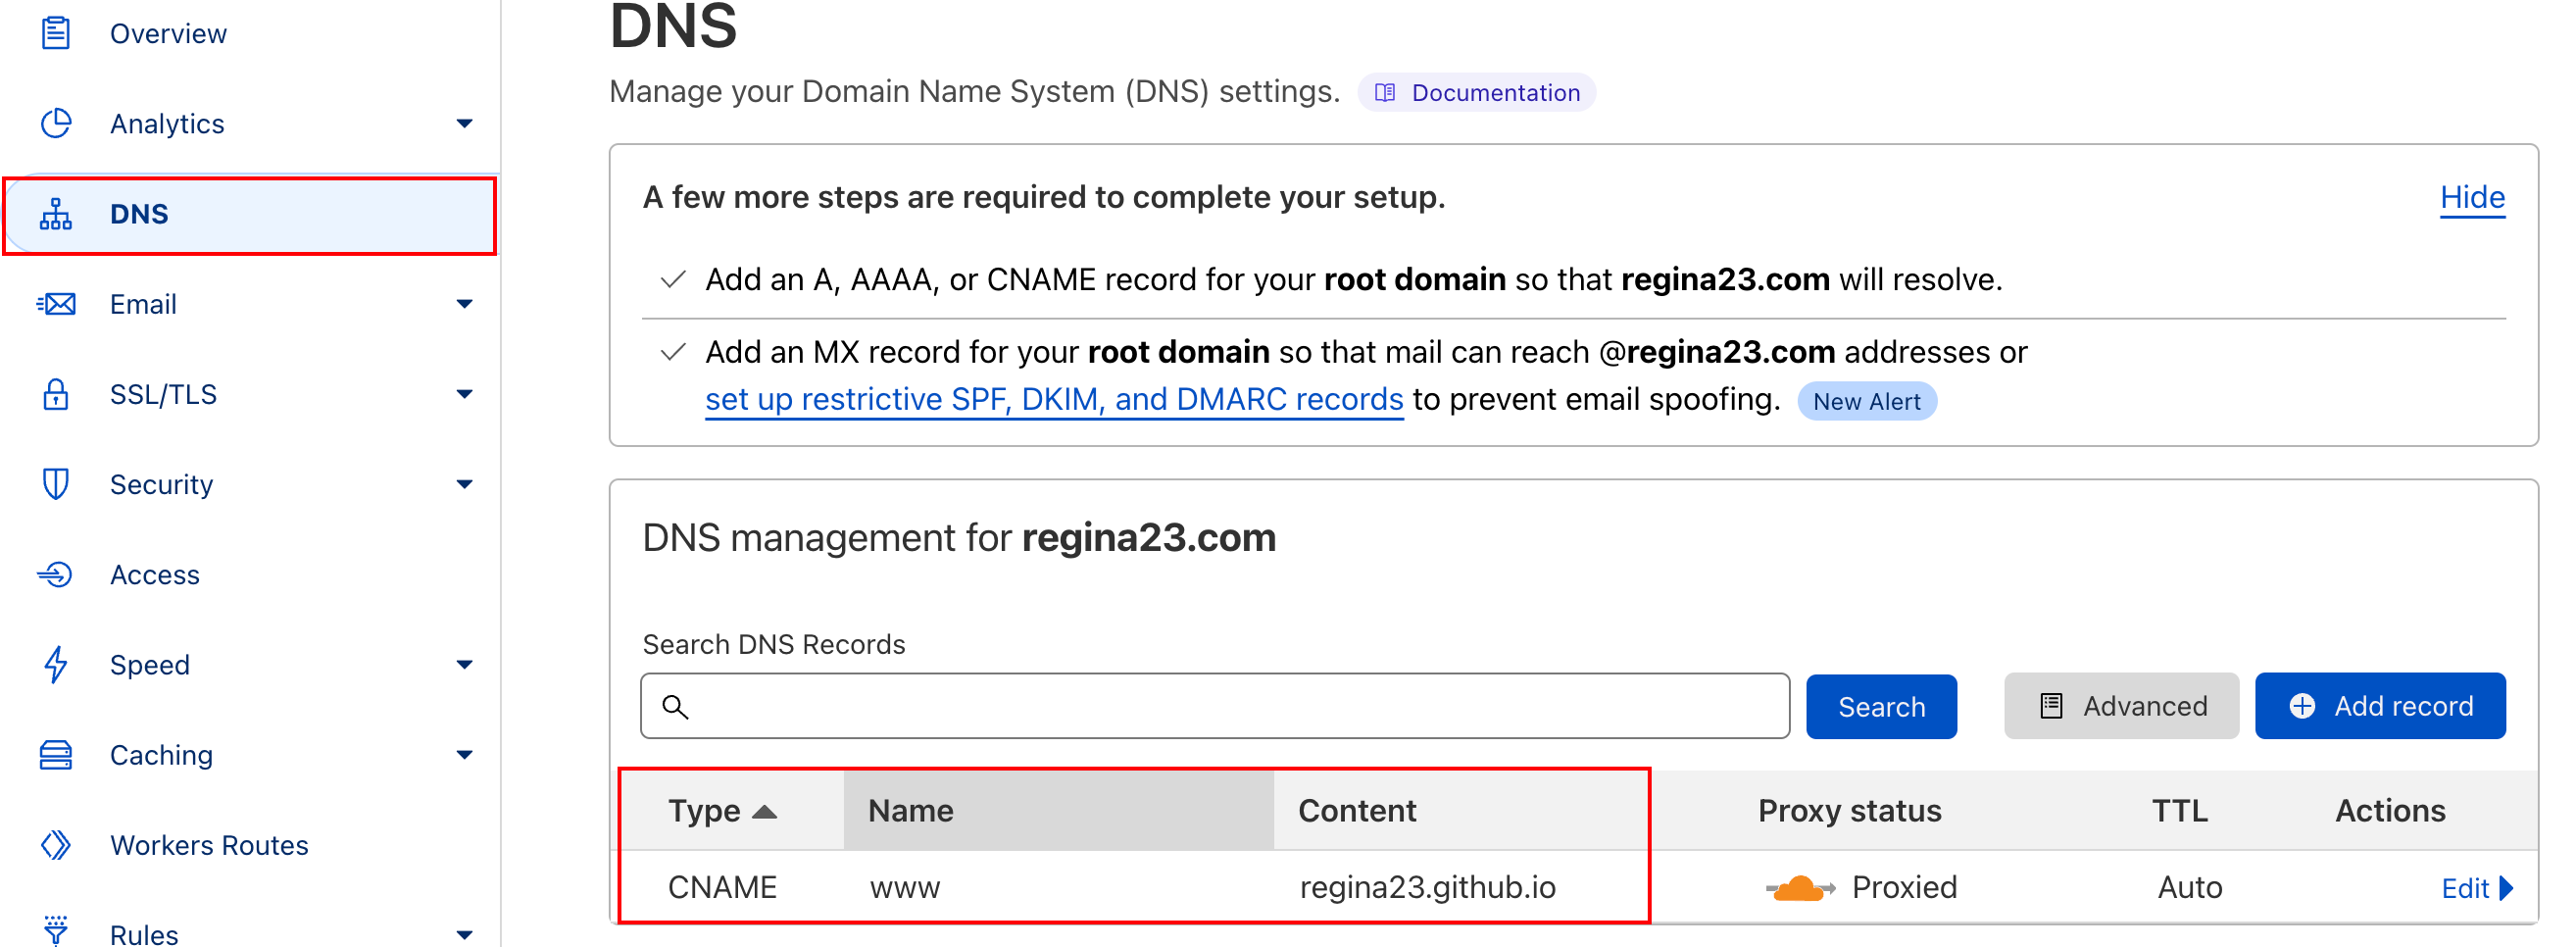
Task: Click the Documentation book icon
Action: coord(1385,92)
